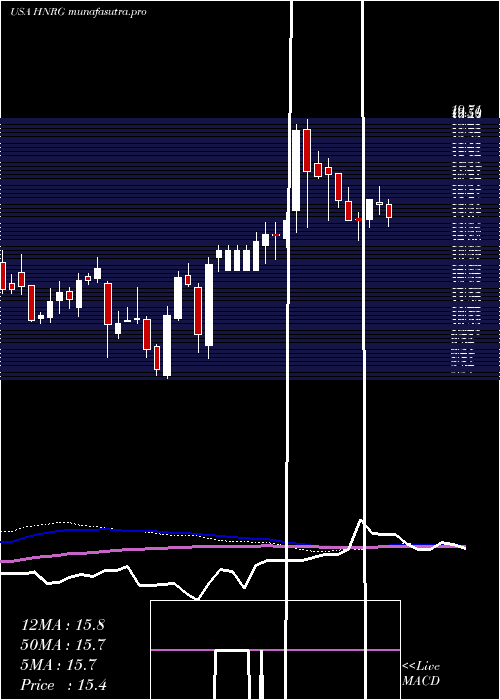
Task: Select the 12MA : 15.8 readout
Action: click(x=62, y=625)
